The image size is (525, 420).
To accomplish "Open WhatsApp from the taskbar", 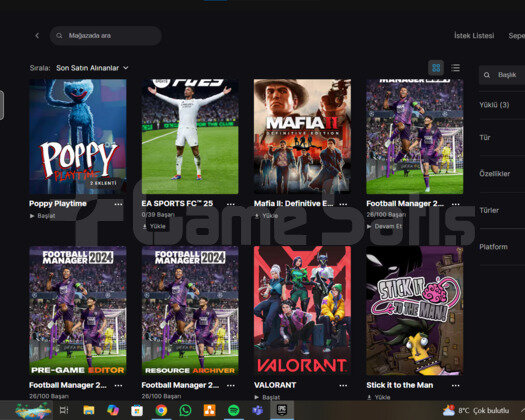I will coord(185,410).
